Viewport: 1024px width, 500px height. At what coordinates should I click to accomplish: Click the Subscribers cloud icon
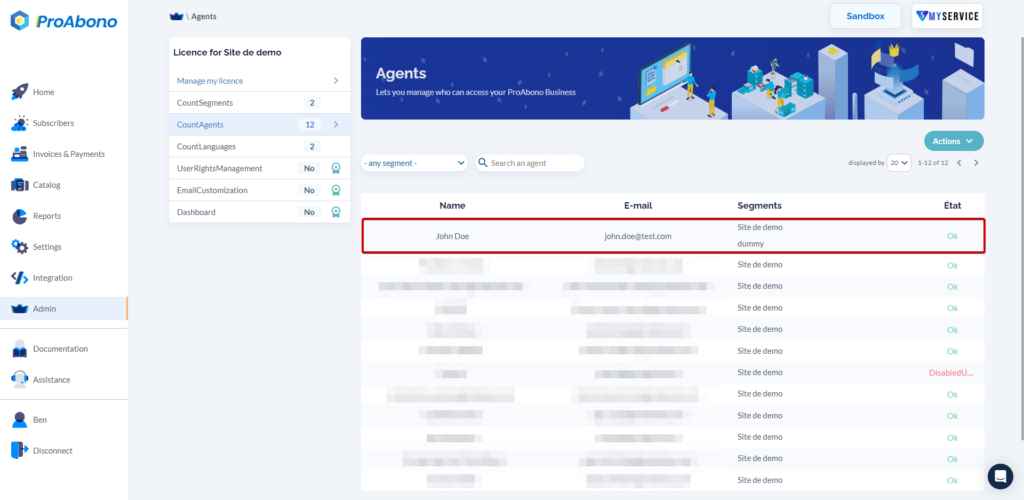pos(20,123)
